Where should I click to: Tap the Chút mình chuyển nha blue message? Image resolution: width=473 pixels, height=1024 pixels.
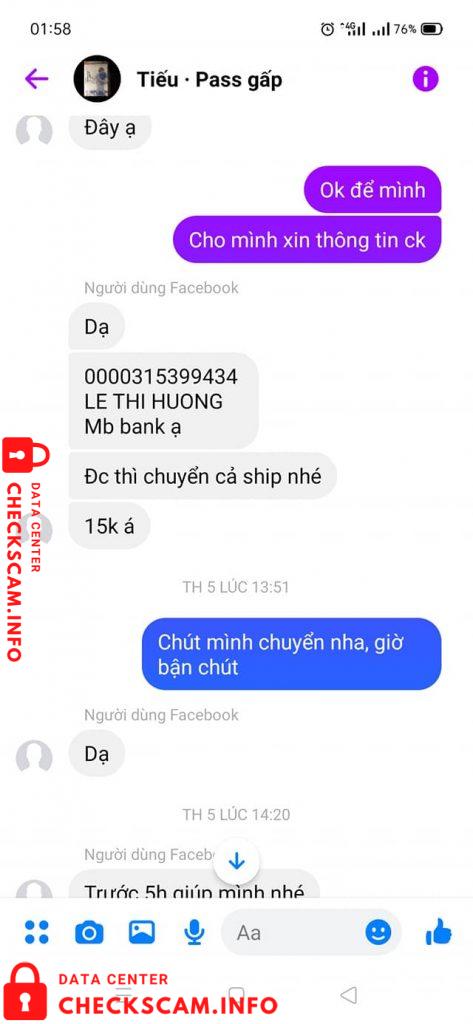click(x=291, y=654)
